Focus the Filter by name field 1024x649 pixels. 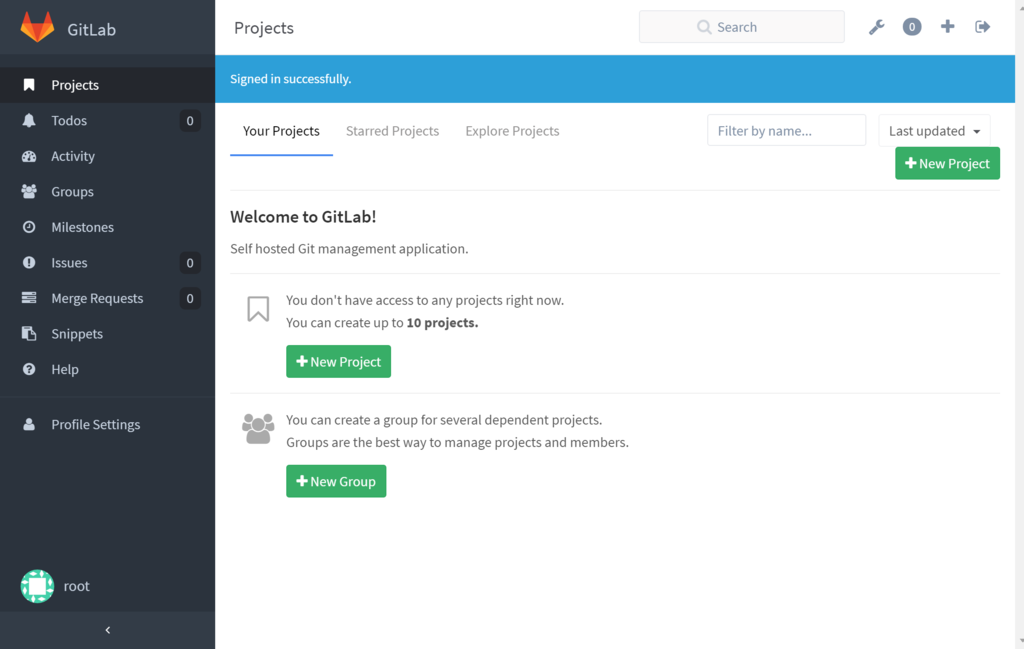786,131
